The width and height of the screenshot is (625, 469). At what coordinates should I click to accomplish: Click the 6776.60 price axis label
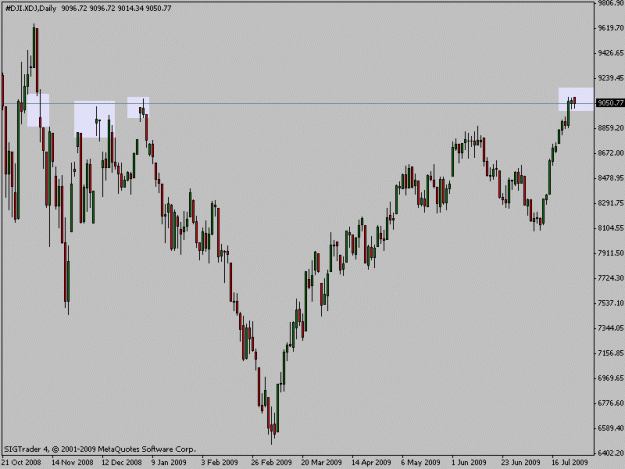click(610, 403)
